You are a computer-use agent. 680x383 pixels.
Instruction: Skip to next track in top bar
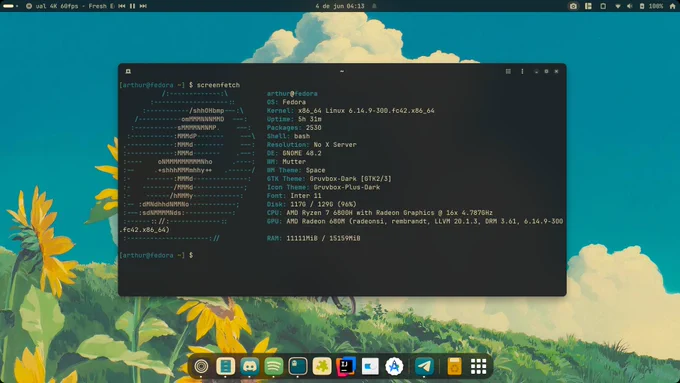tap(143, 6)
